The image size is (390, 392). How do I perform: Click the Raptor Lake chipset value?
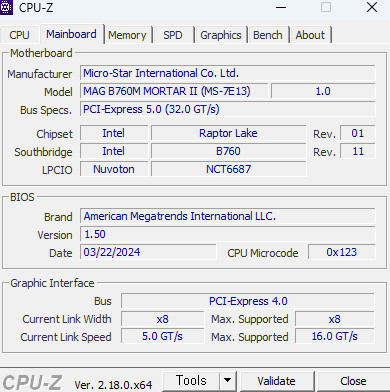click(228, 133)
